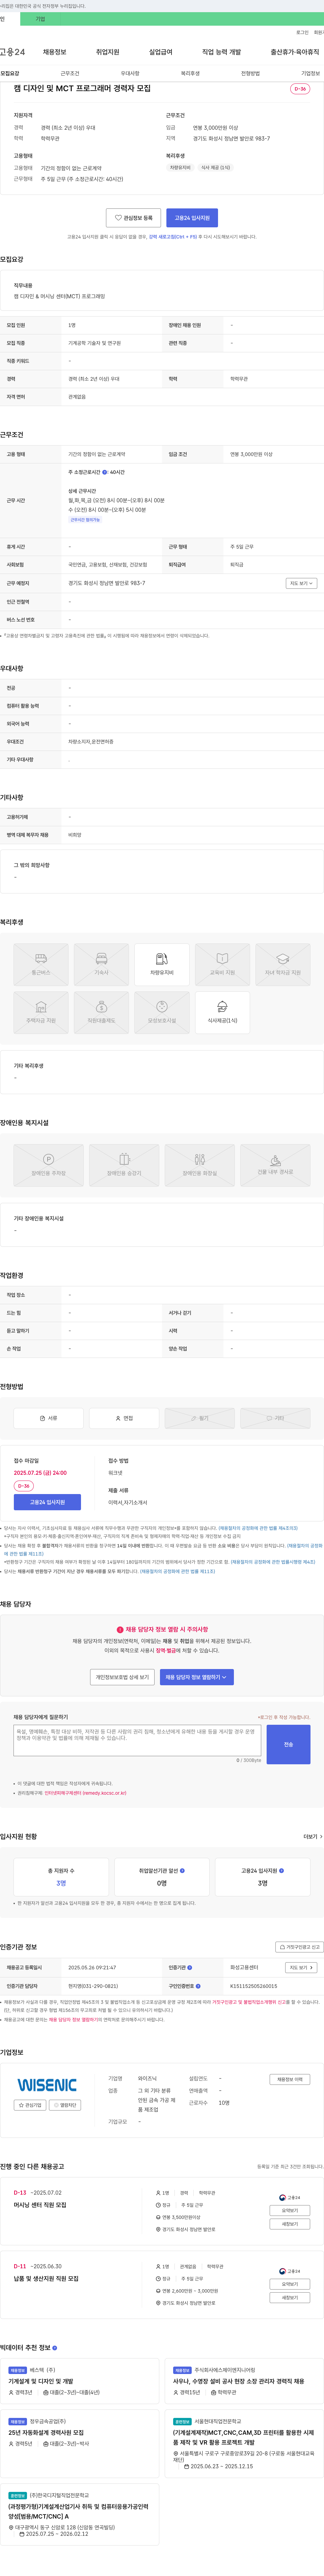Image resolution: width=324 pixels, height=2576 pixels.
Task: Open the 취업지원 menu
Action: click(x=107, y=52)
